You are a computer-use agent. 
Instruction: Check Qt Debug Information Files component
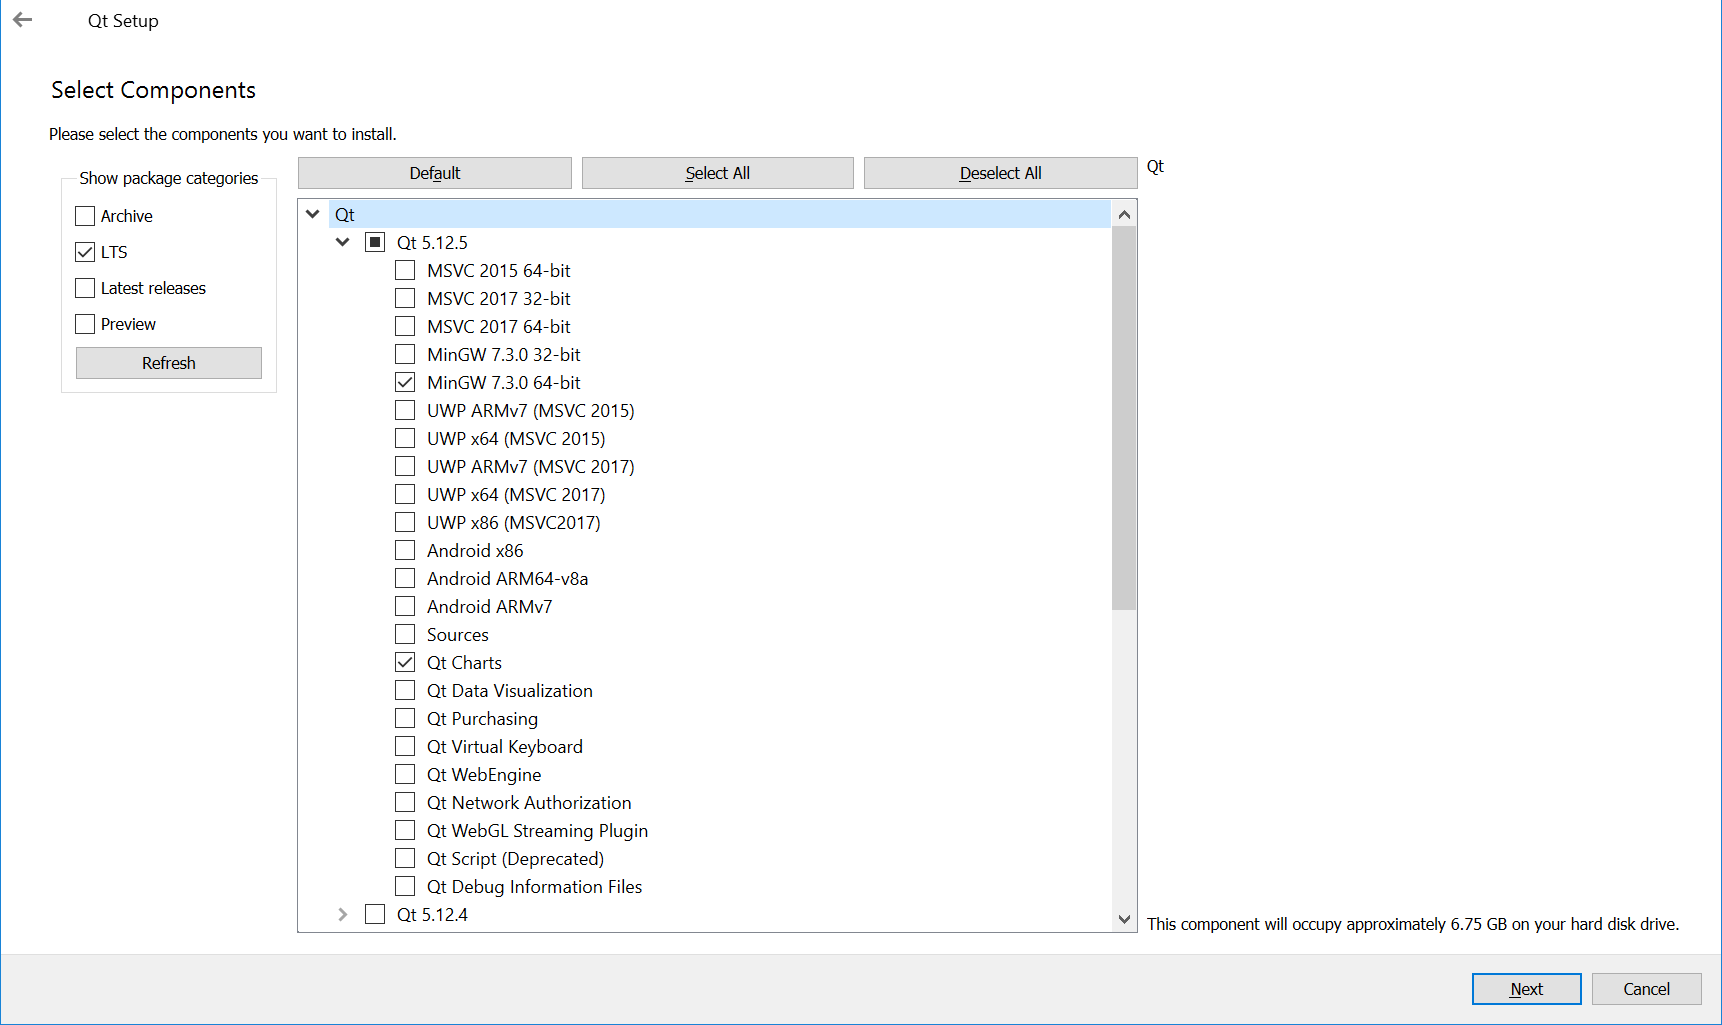tap(405, 886)
